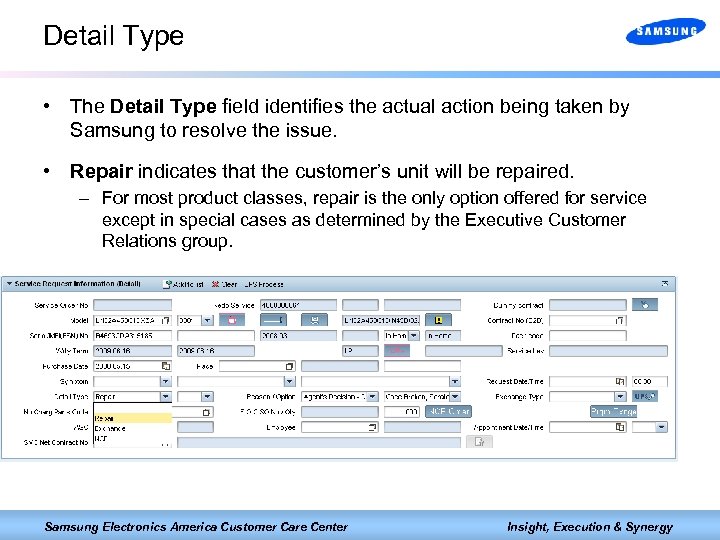Click the Service Order No field
Viewport: 720px width, 540px height.
click(x=133, y=305)
